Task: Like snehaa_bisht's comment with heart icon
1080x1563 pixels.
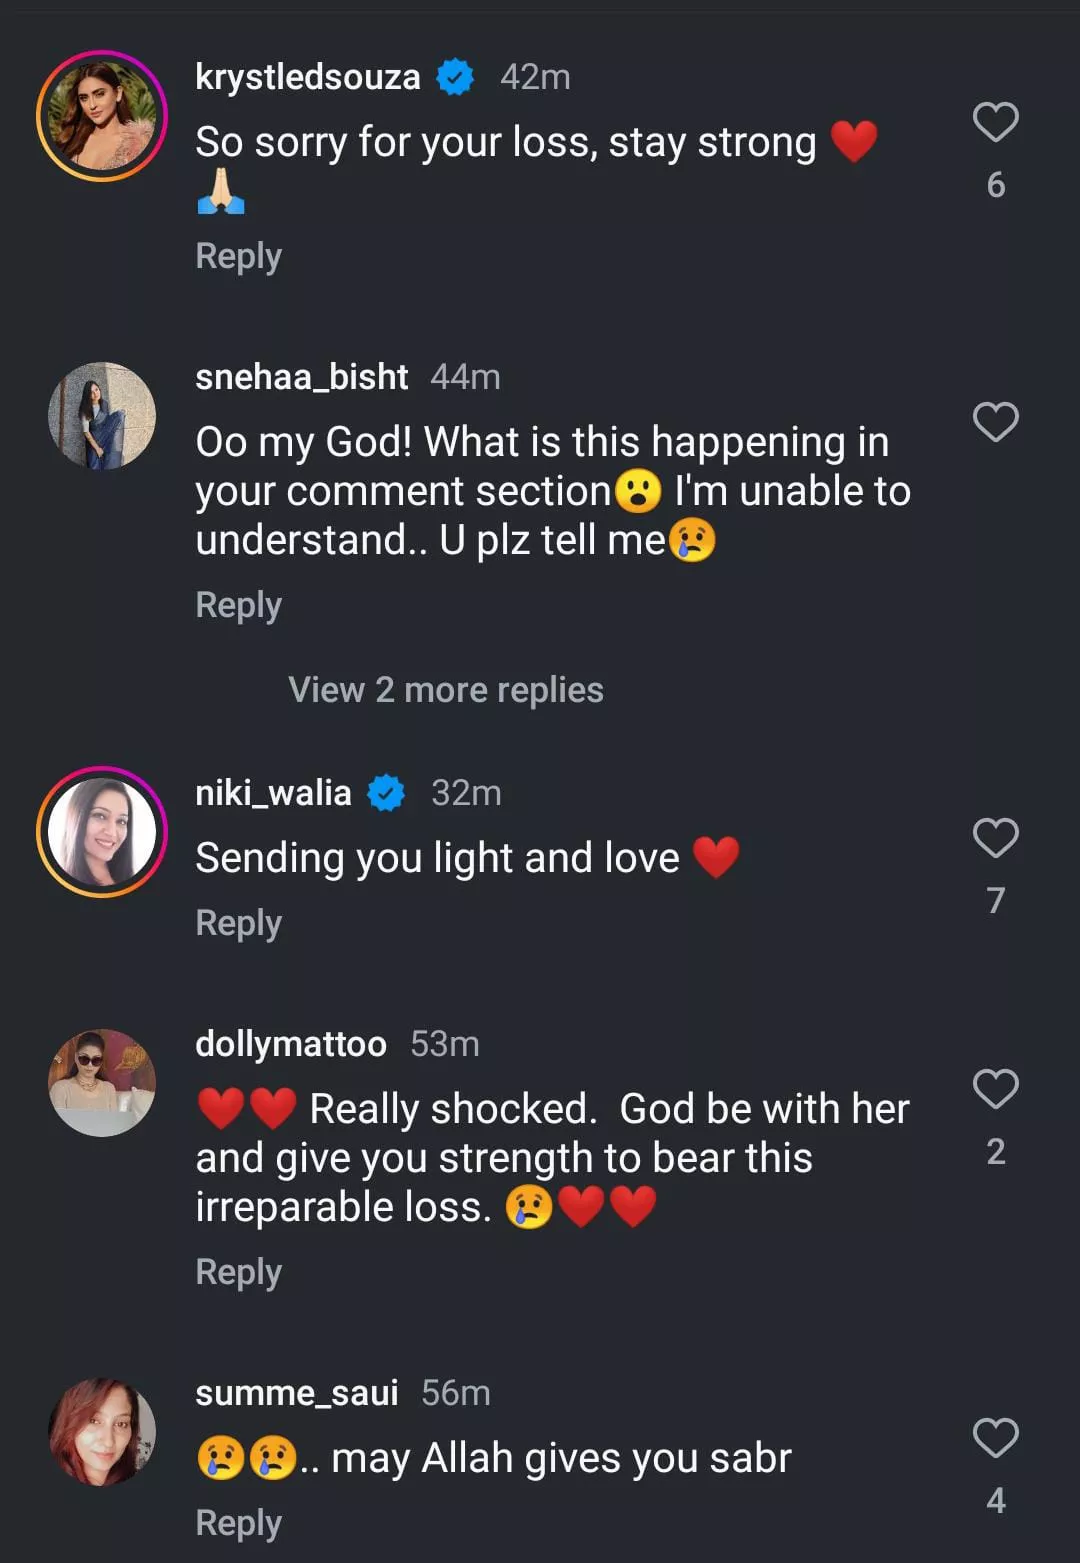Action: click(x=995, y=422)
